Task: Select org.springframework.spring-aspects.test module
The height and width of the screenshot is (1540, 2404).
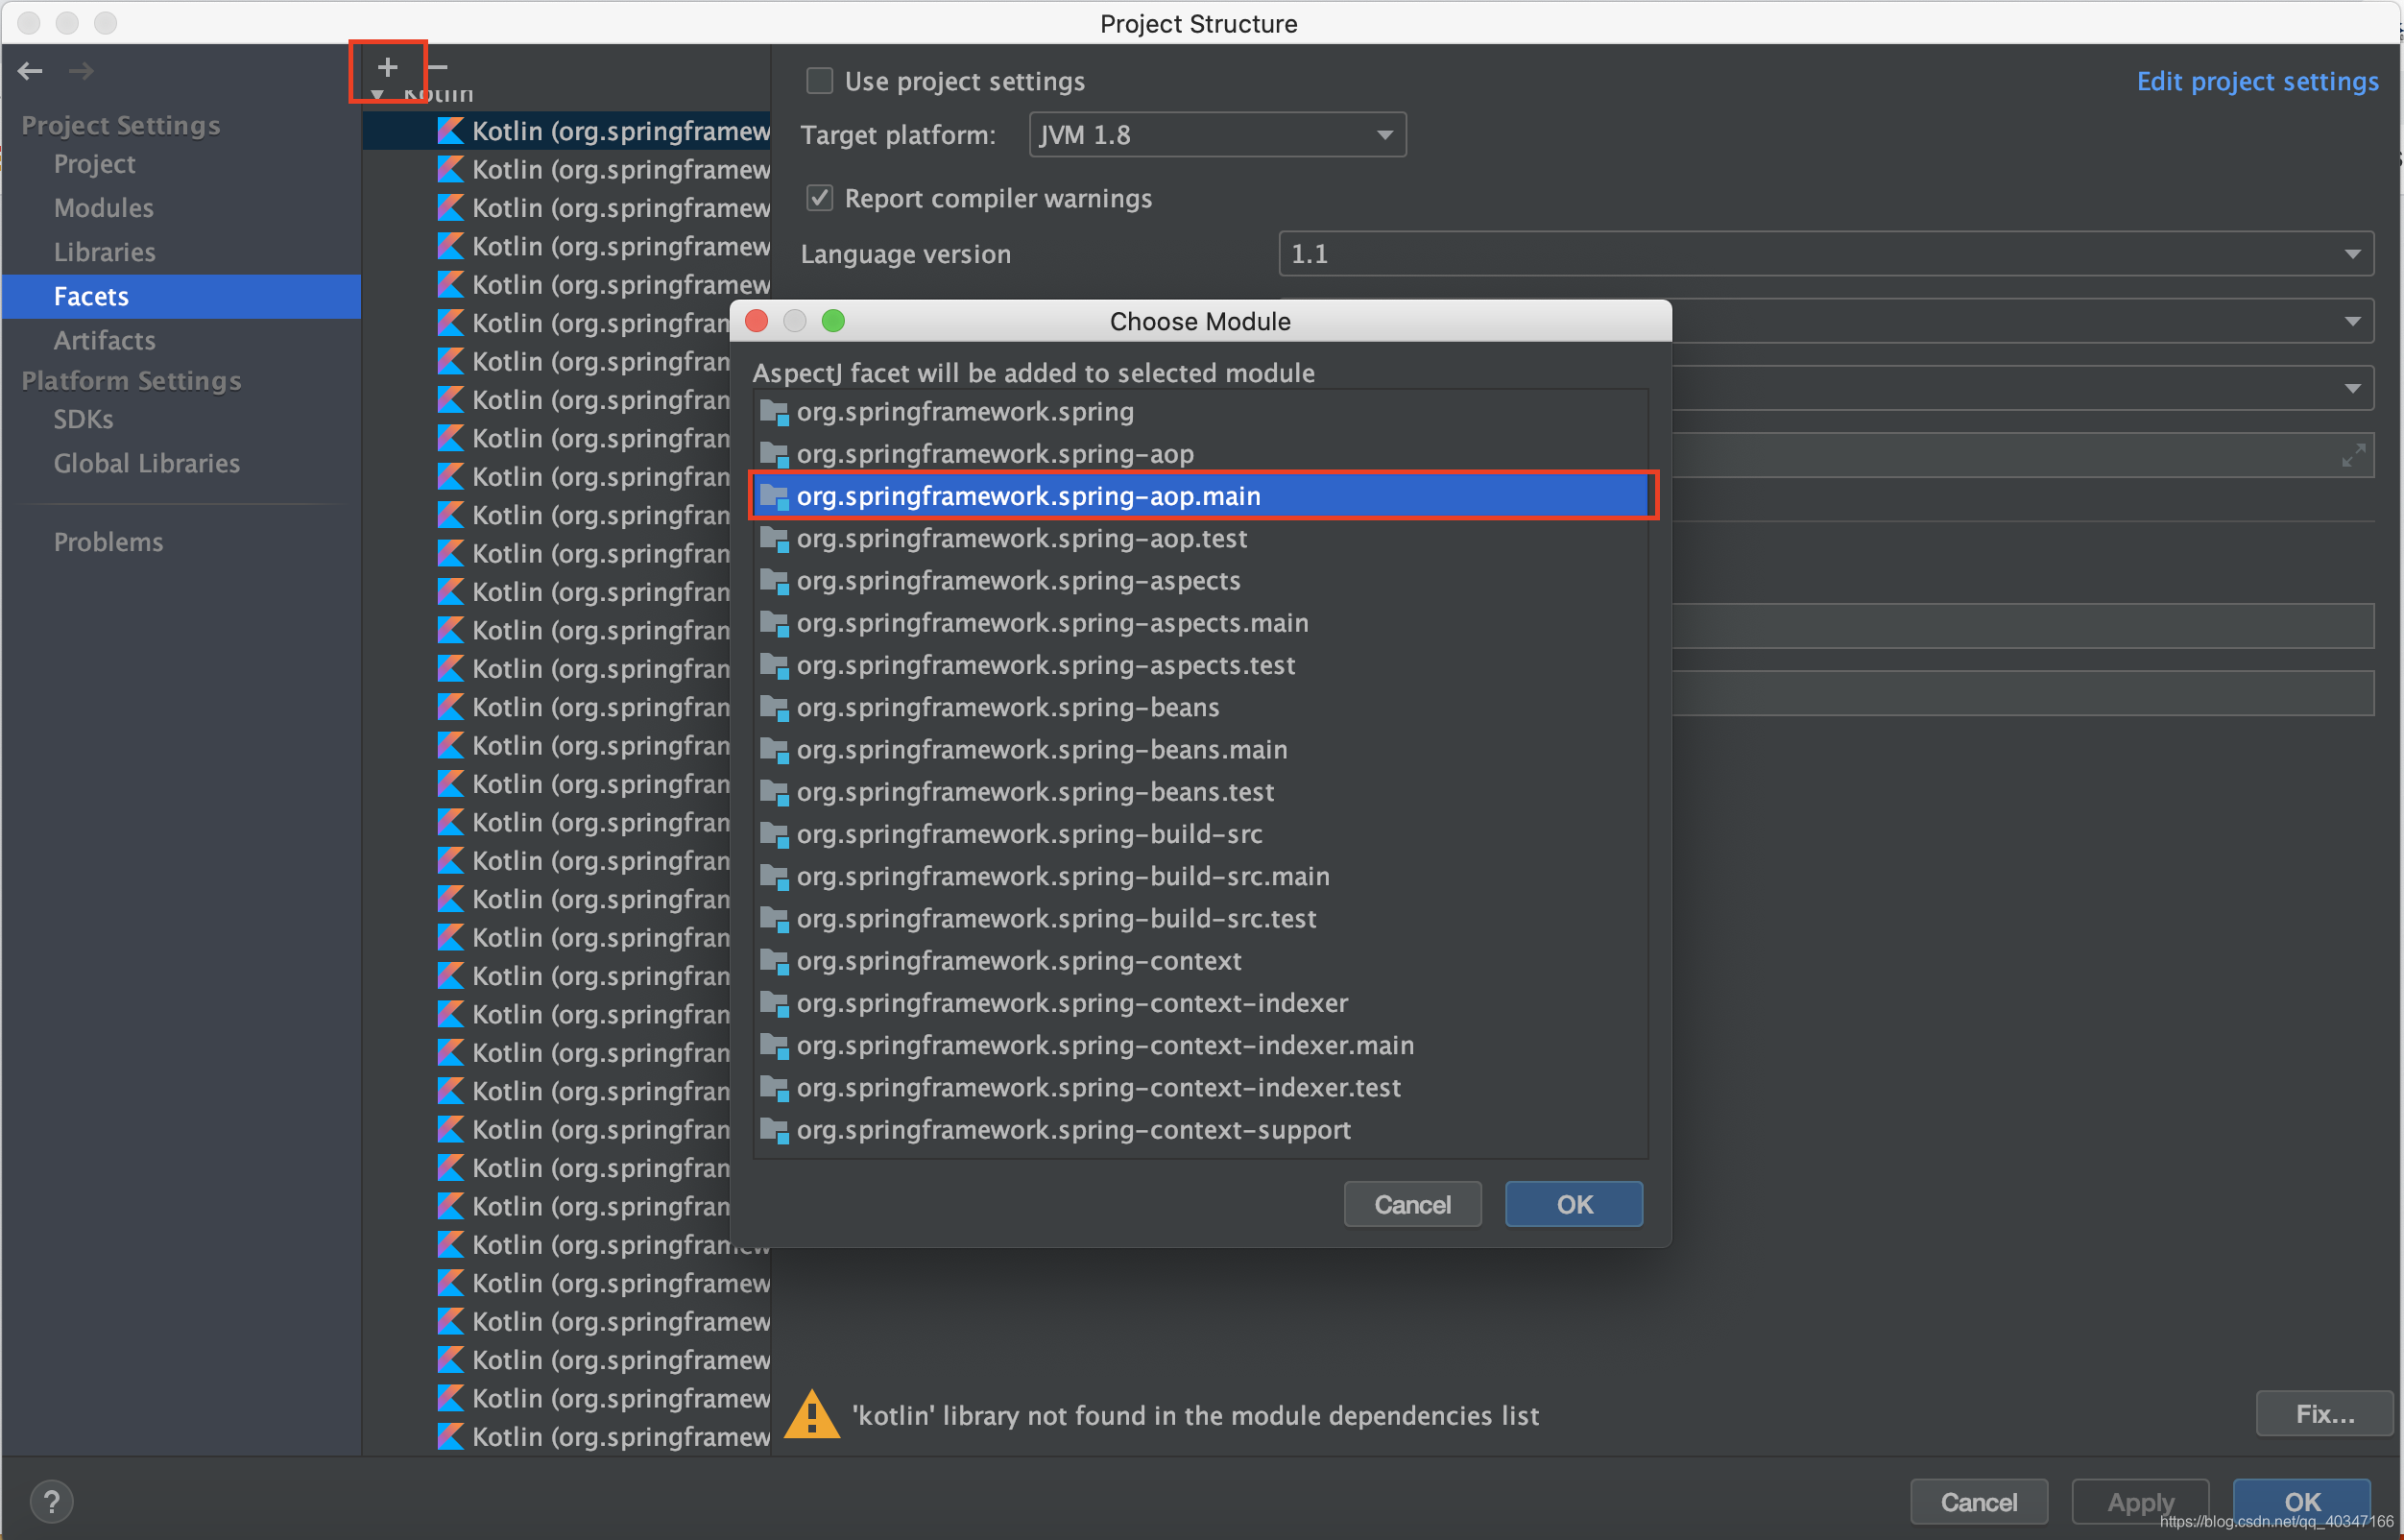Action: pyautogui.click(x=1200, y=665)
